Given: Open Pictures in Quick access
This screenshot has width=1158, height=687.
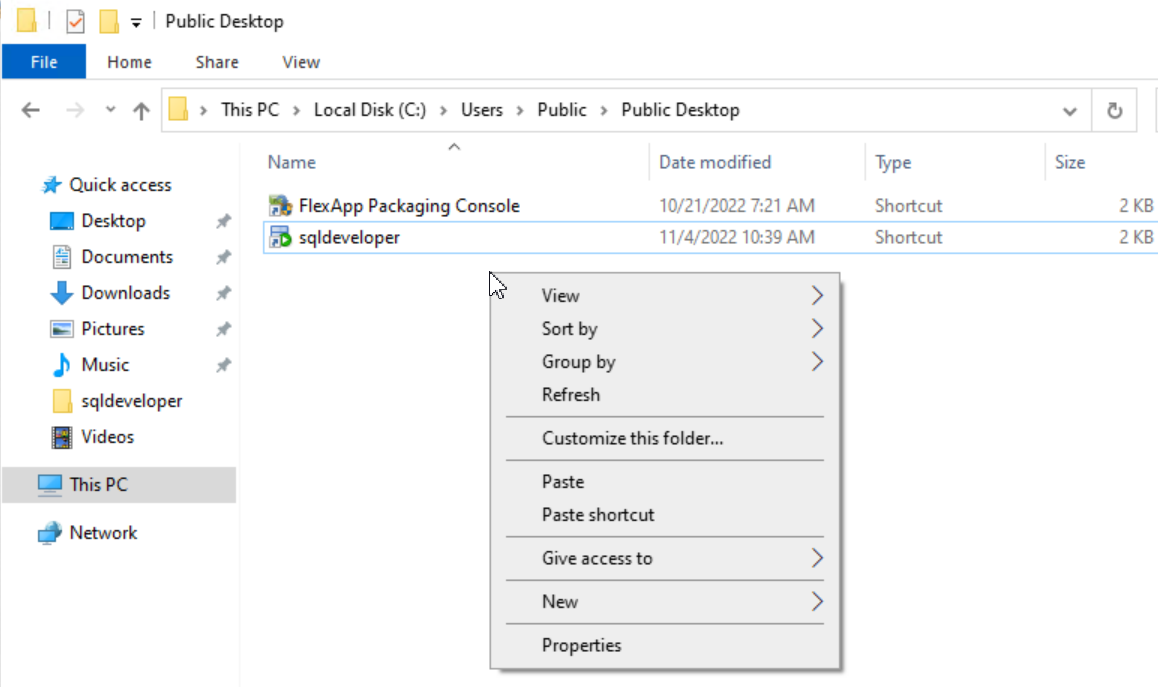Looking at the screenshot, I should pos(112,329).
